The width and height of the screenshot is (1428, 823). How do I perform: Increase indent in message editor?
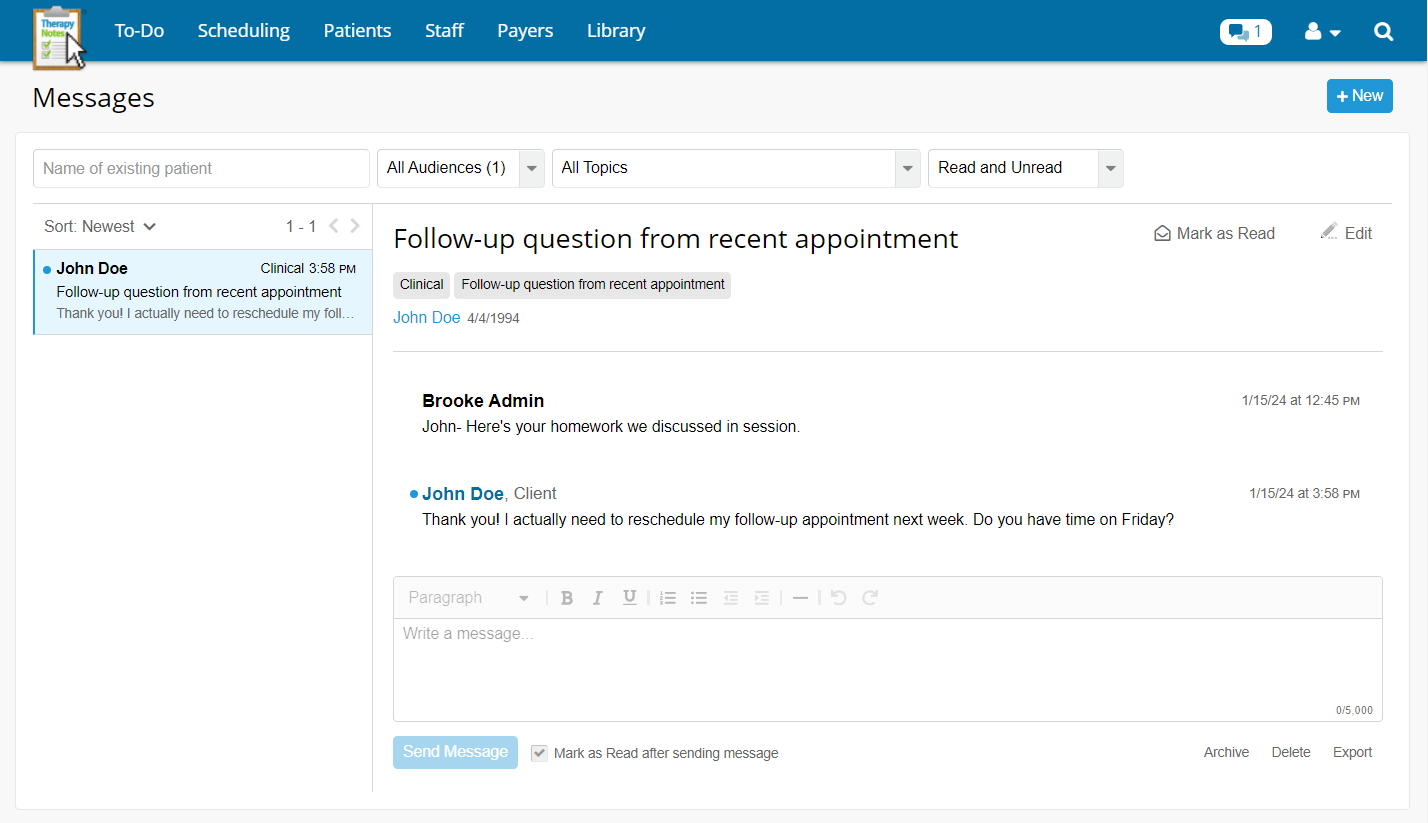762,598
